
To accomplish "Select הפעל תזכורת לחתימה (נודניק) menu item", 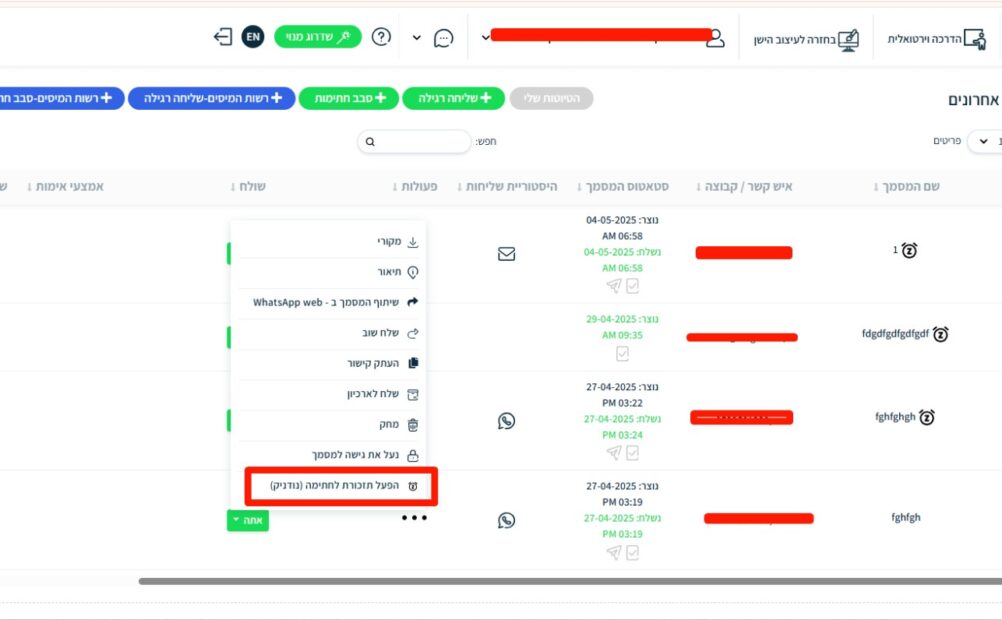I will pyautogui.click(x=340, y=485).
